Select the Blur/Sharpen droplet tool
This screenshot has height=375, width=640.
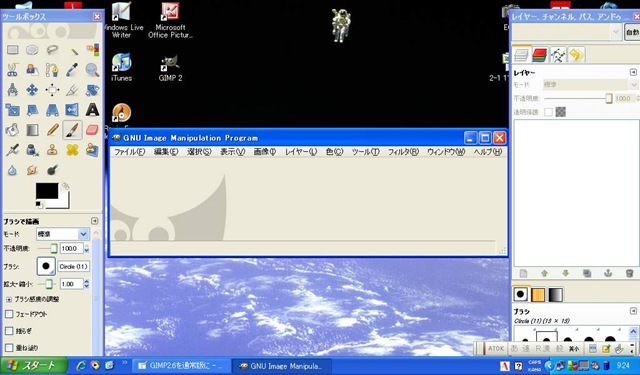12,170
